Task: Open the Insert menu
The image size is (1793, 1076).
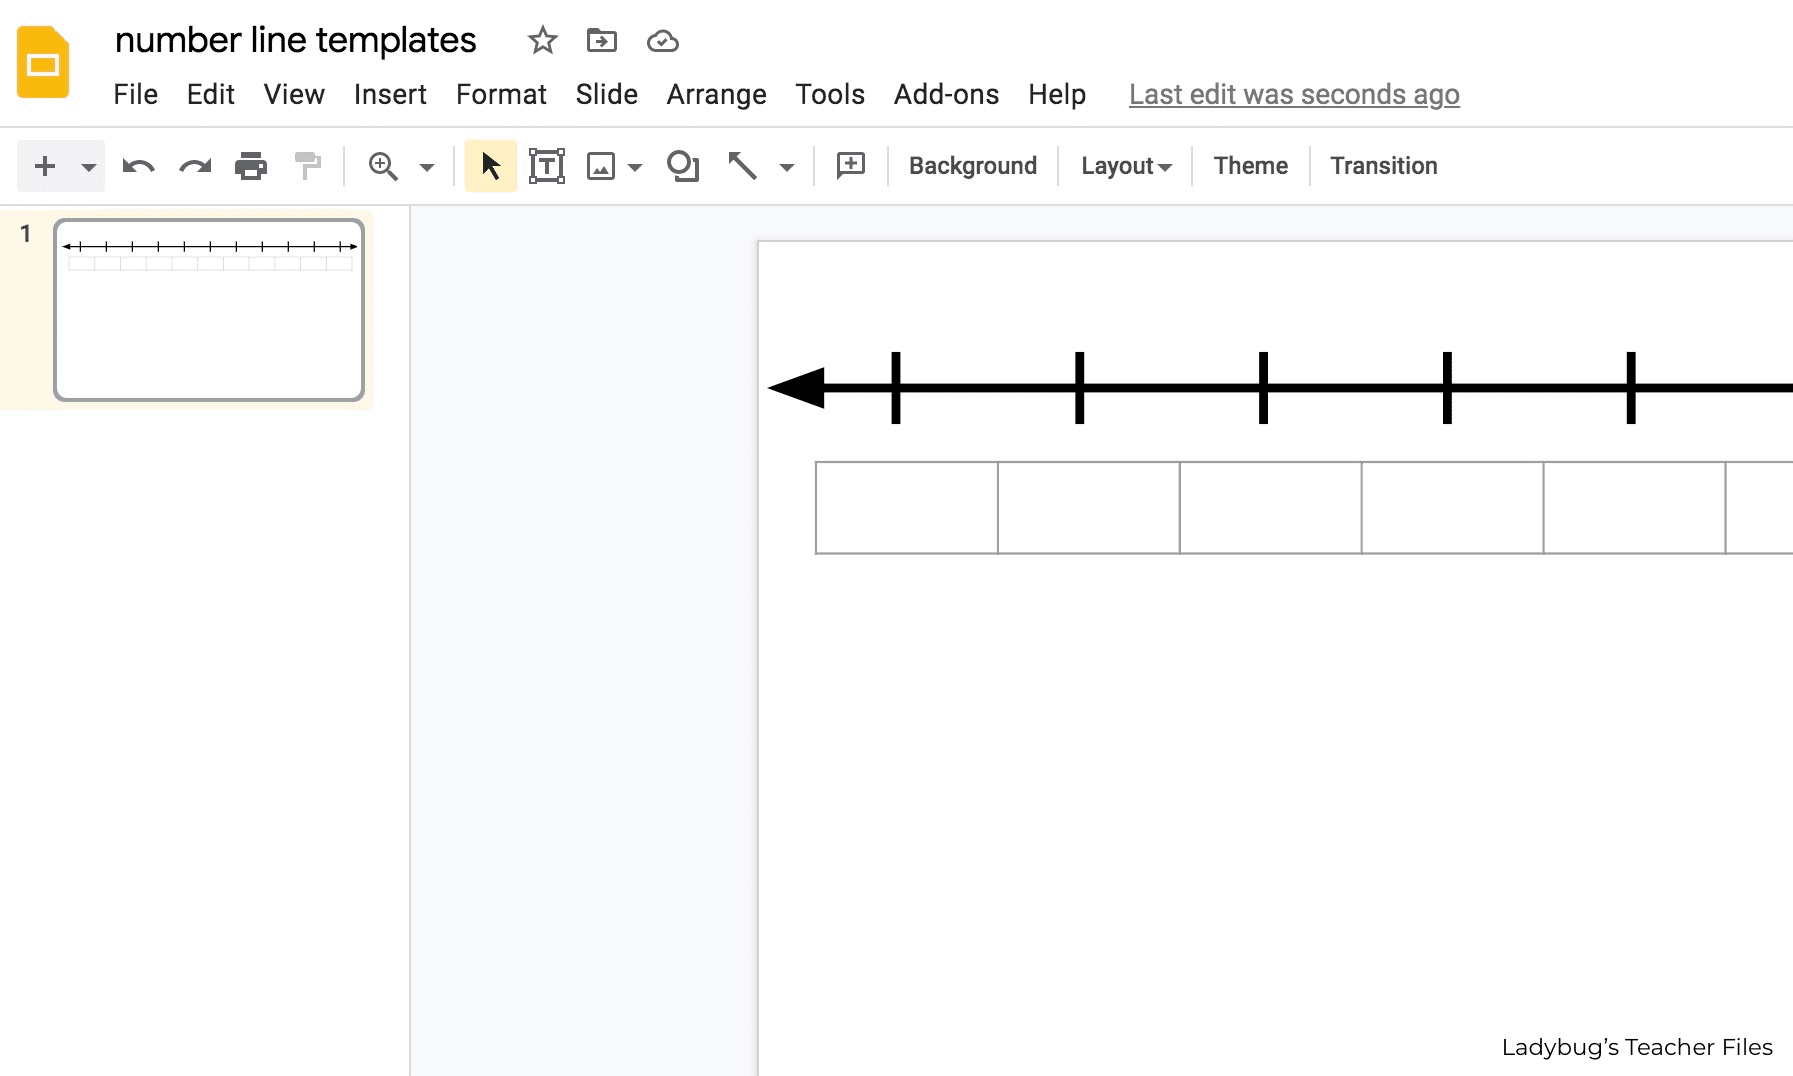Action: click(x=390, y=95)
